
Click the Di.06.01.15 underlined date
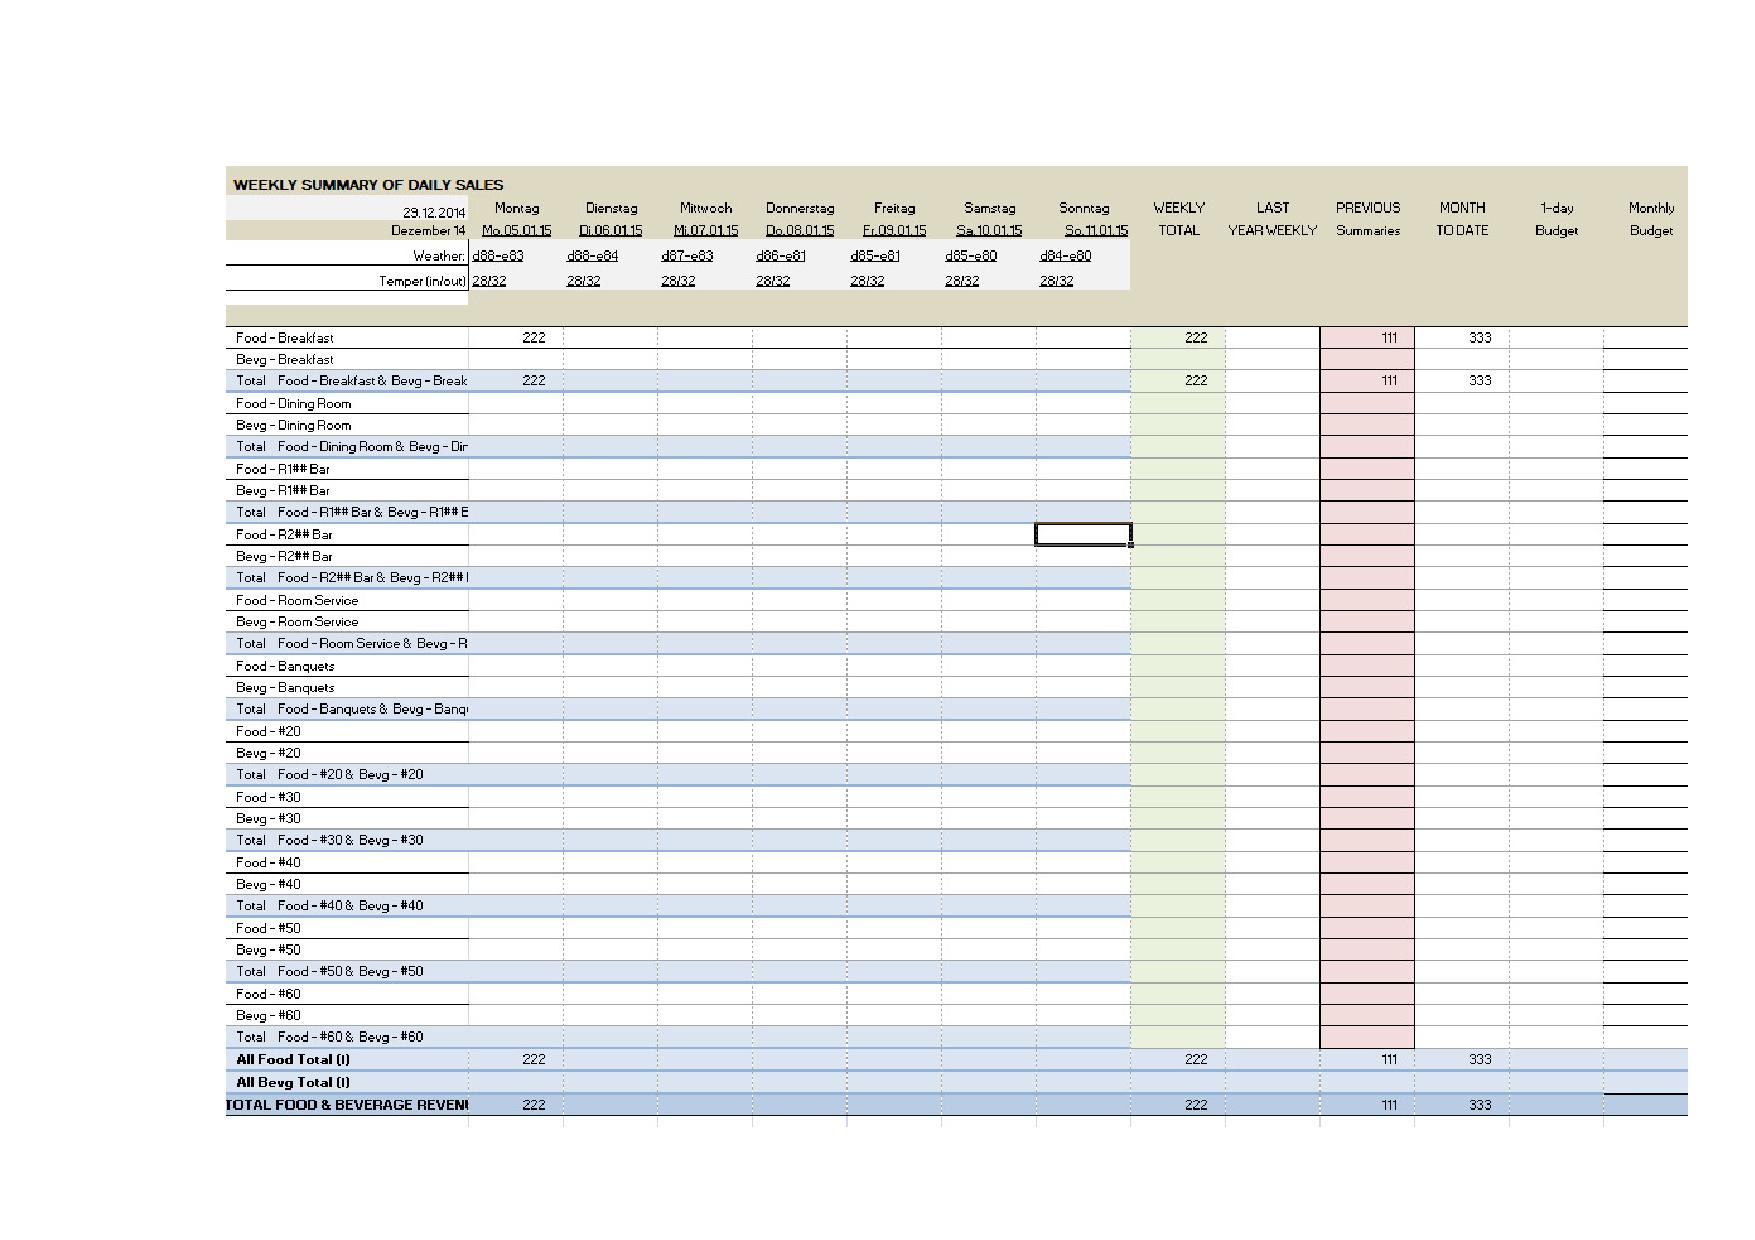(x=610, y=230)
